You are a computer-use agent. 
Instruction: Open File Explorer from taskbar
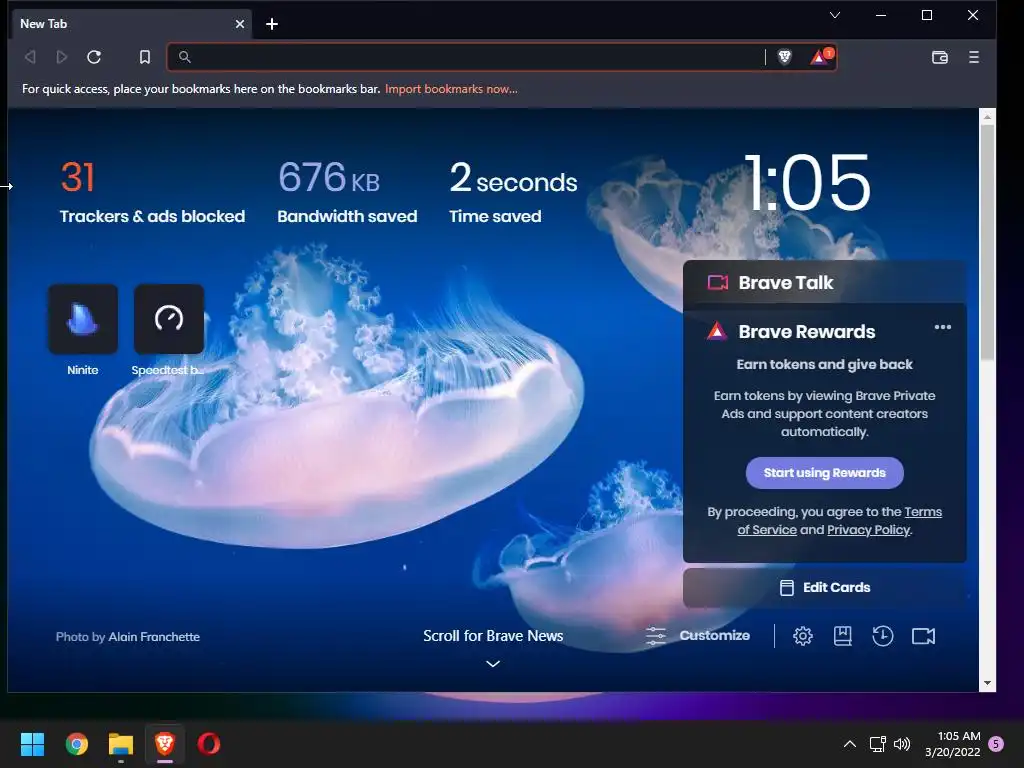121,744
